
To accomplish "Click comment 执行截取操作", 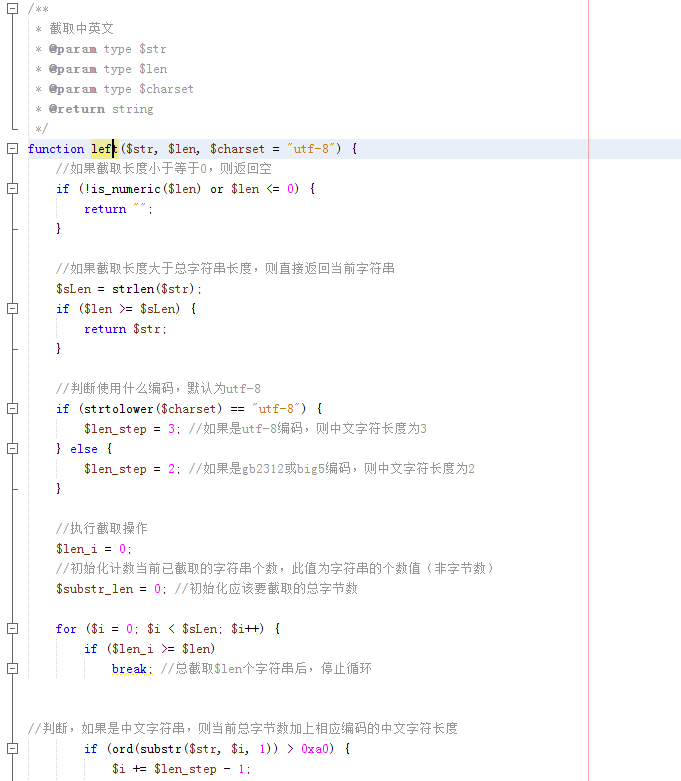I will tap(102, 528).
